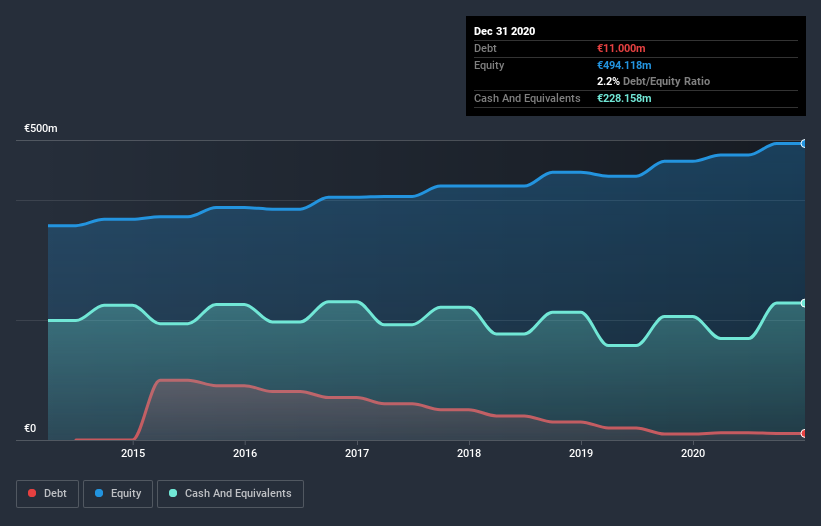Toggle the Cash And Equivalents legend button
Screen dimensions: 821x526
[x=230, y=494]
